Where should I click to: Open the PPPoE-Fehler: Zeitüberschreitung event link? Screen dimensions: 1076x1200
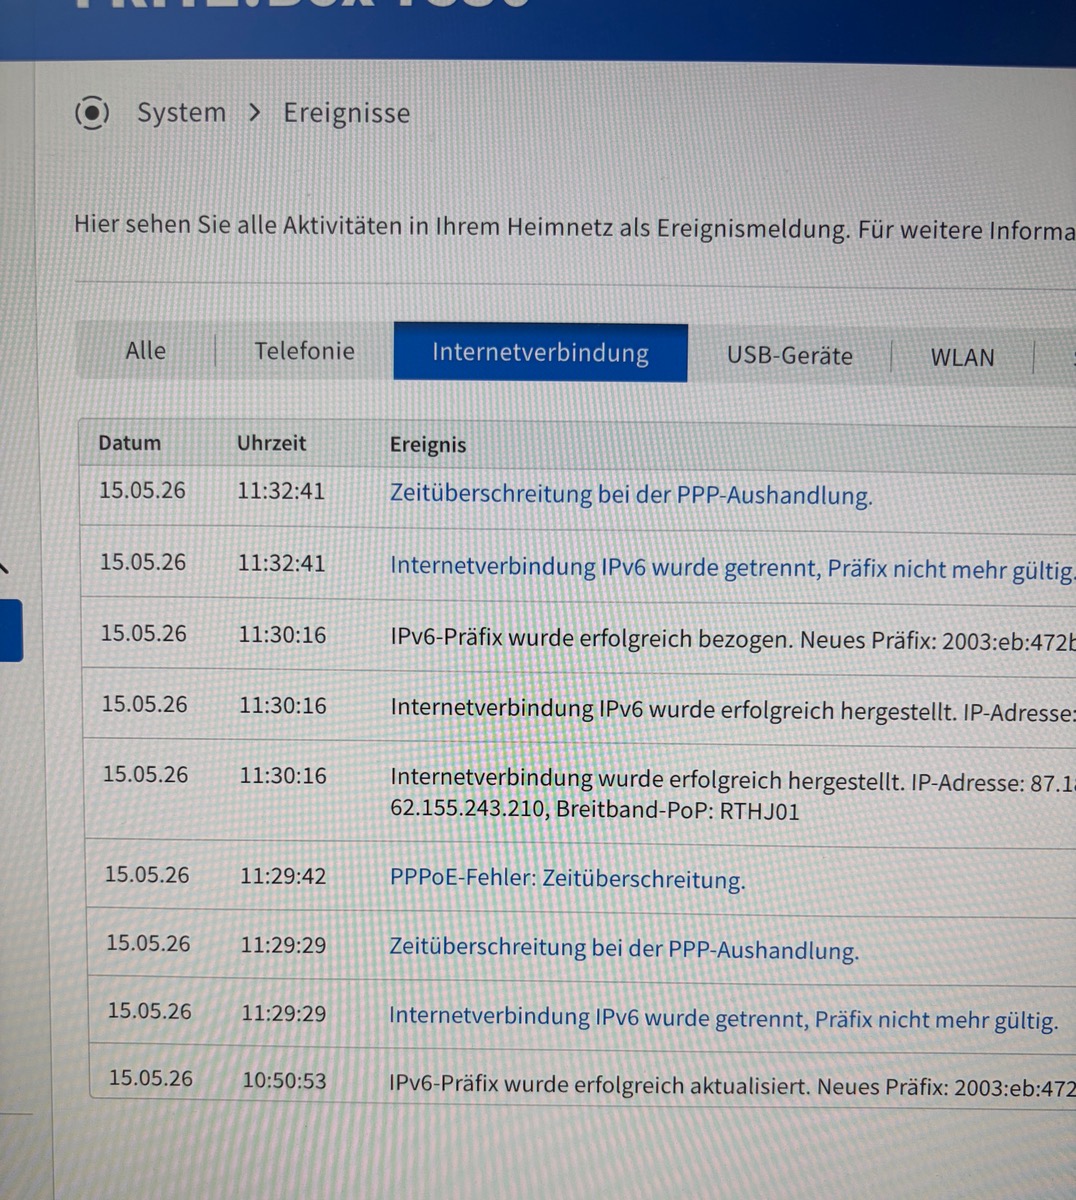coord(567,879)
